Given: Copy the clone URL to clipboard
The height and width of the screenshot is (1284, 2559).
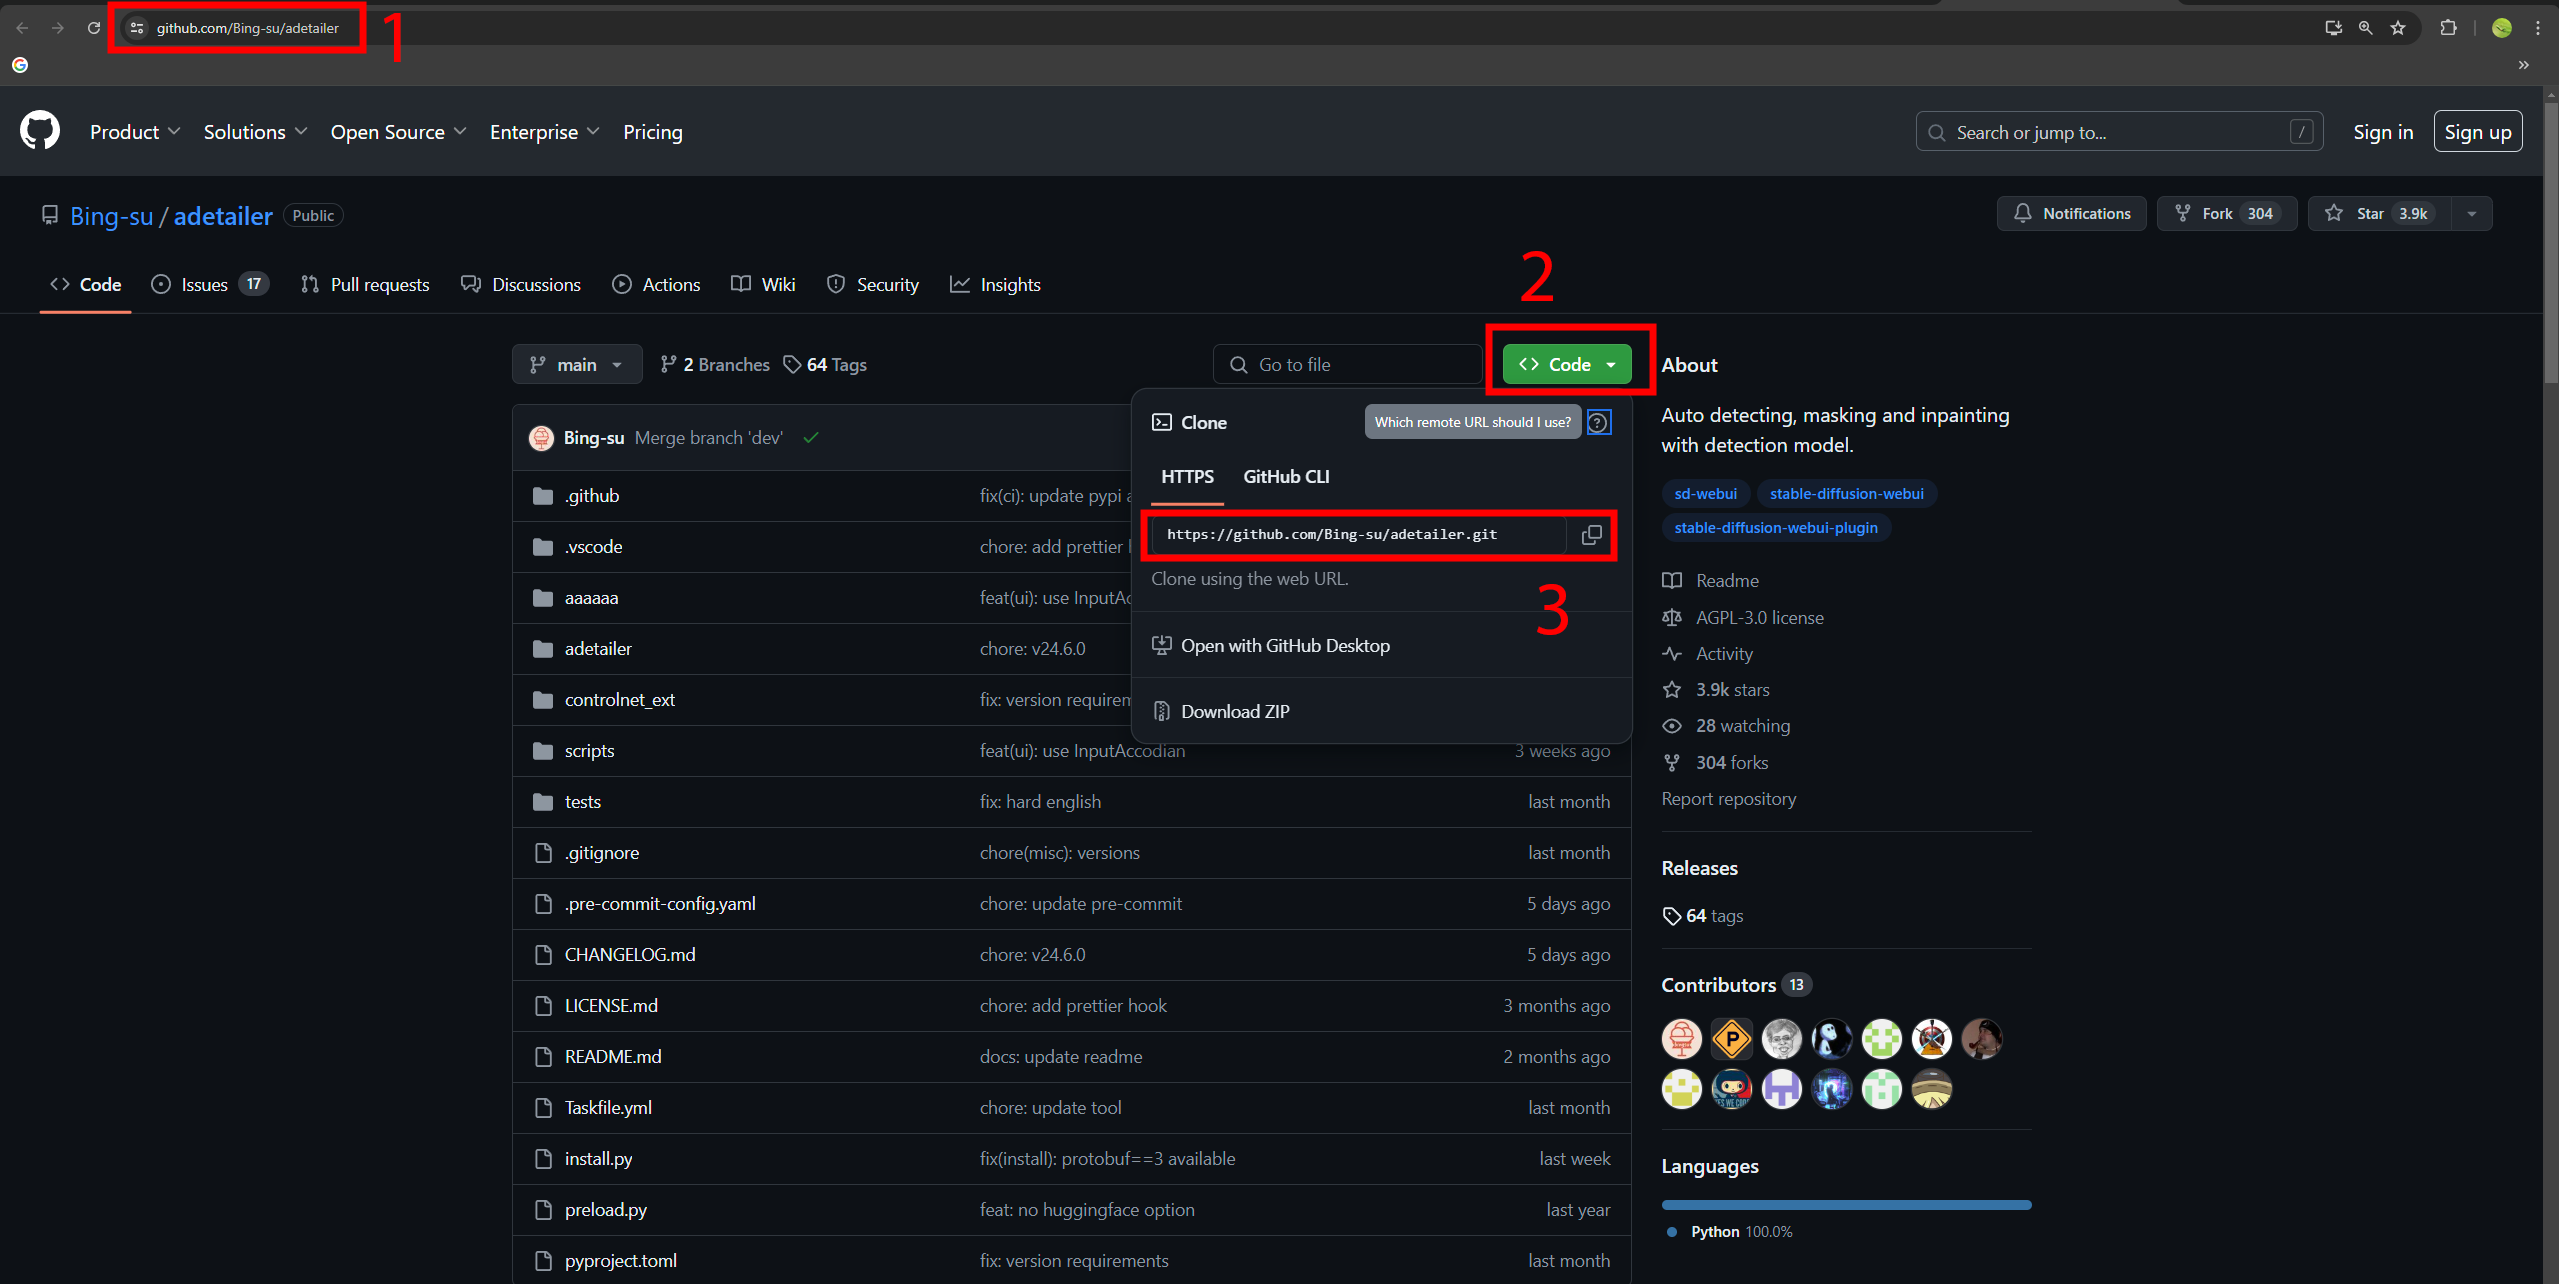Looking at the screenshot, I should click(1591, 535).
